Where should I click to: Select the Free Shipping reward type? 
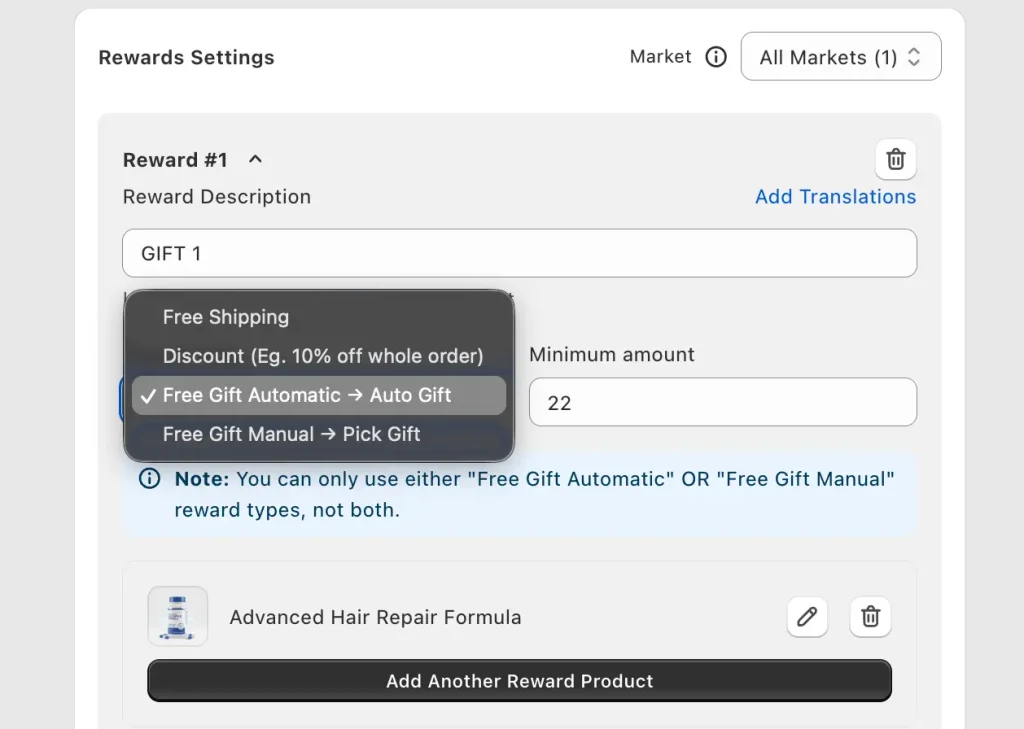coord(226,317)
